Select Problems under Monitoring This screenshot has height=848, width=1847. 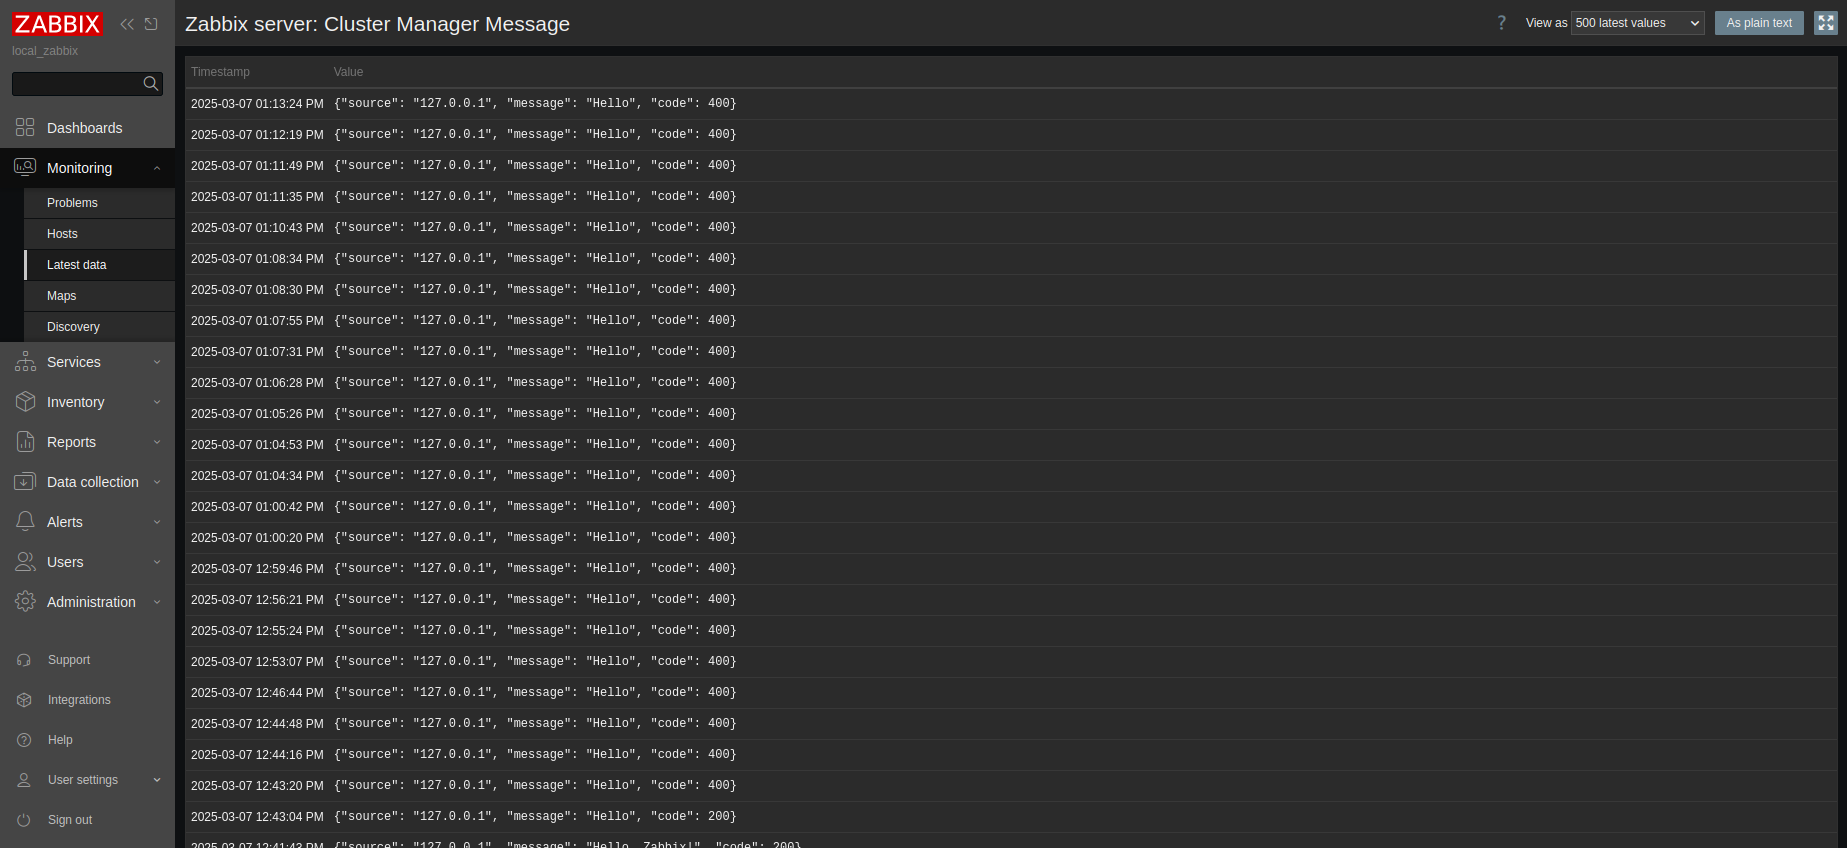point(72,203)
